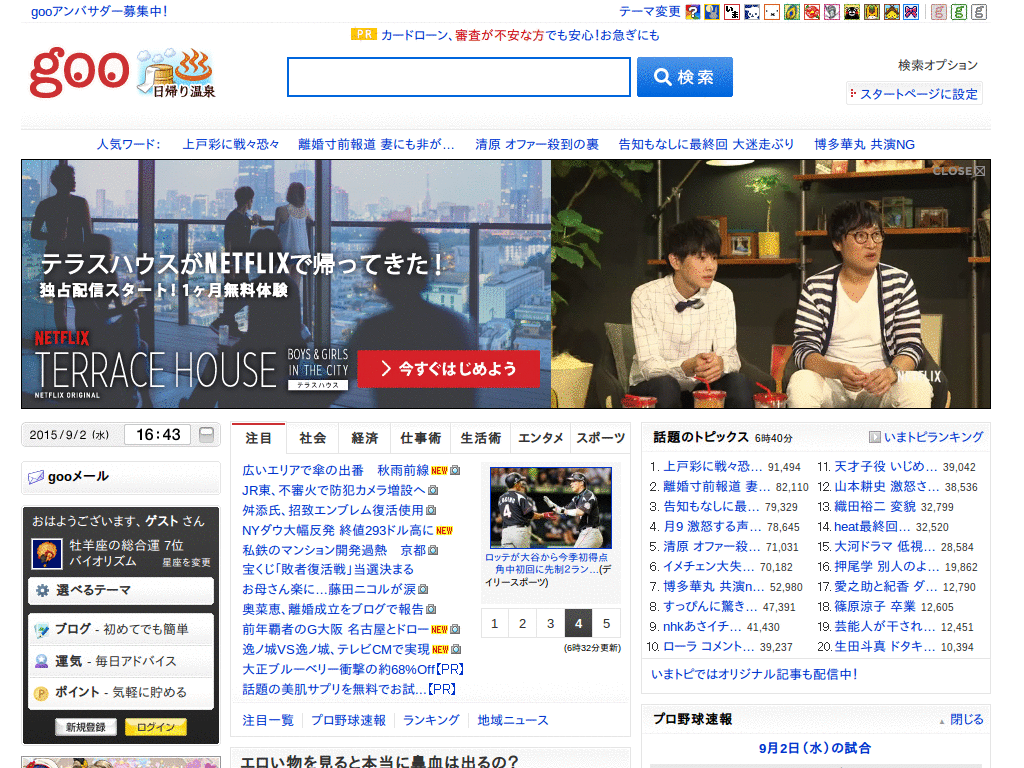
Task: Click the ブログ pencil icon
Action: pyautogui.click(x=41, y=630)
